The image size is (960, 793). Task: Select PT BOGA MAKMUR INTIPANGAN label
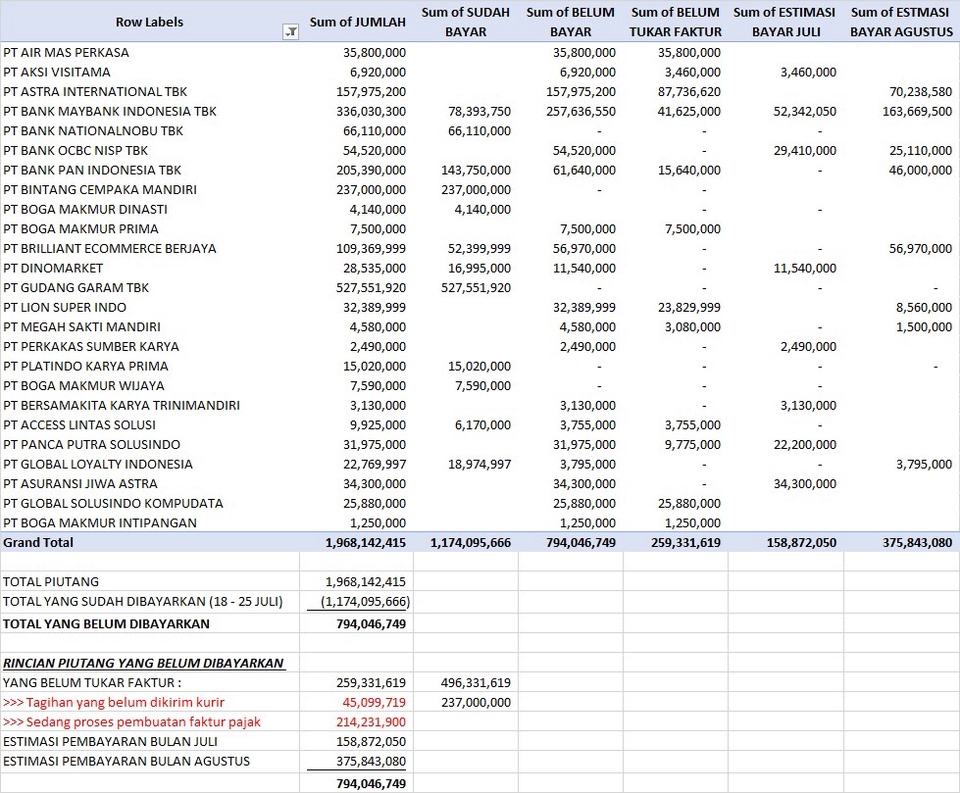tap(100, 523)
